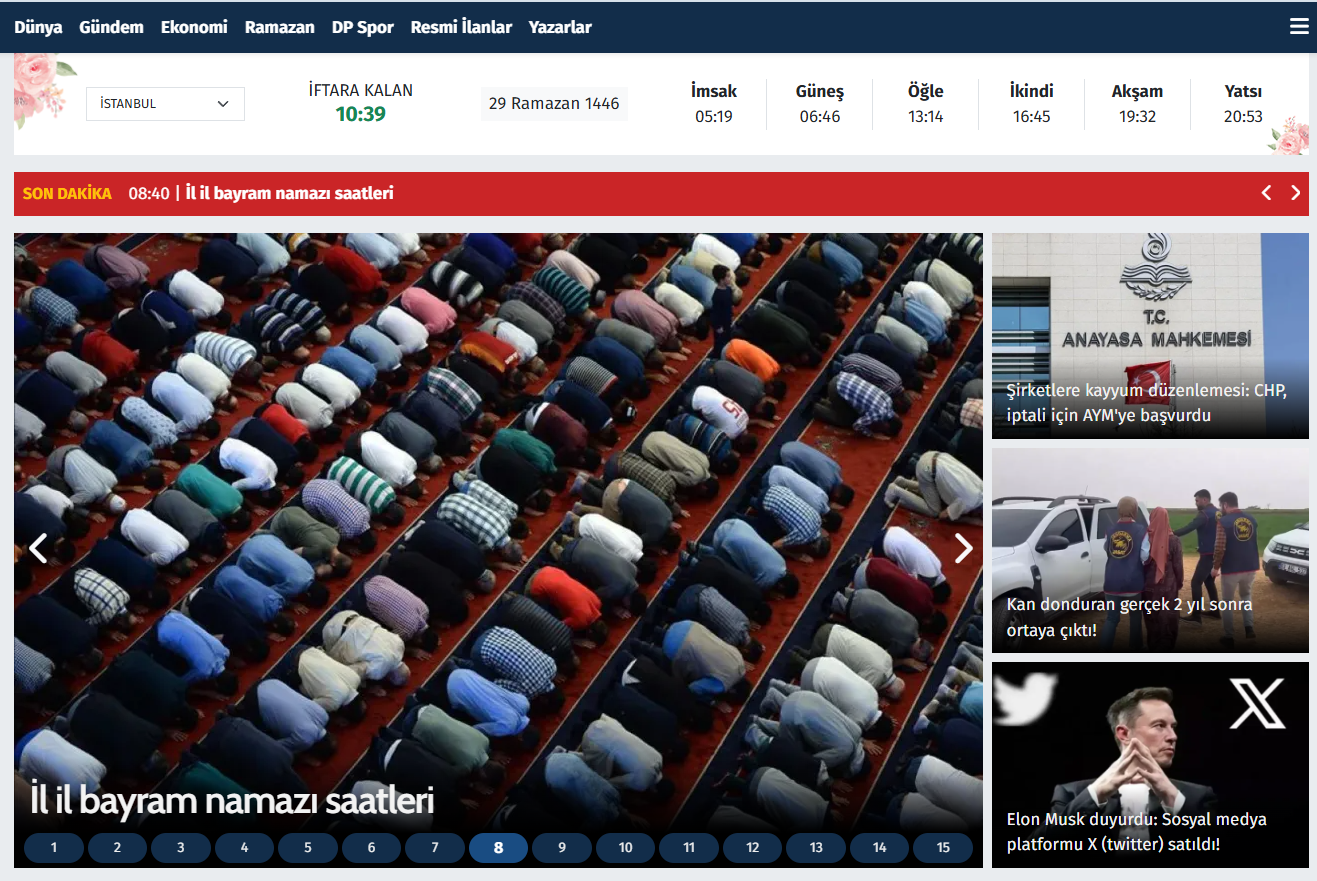Switch to slide 9 in carousel
The width and height of the screenshot is (1317, 881).
pos(562,848)
